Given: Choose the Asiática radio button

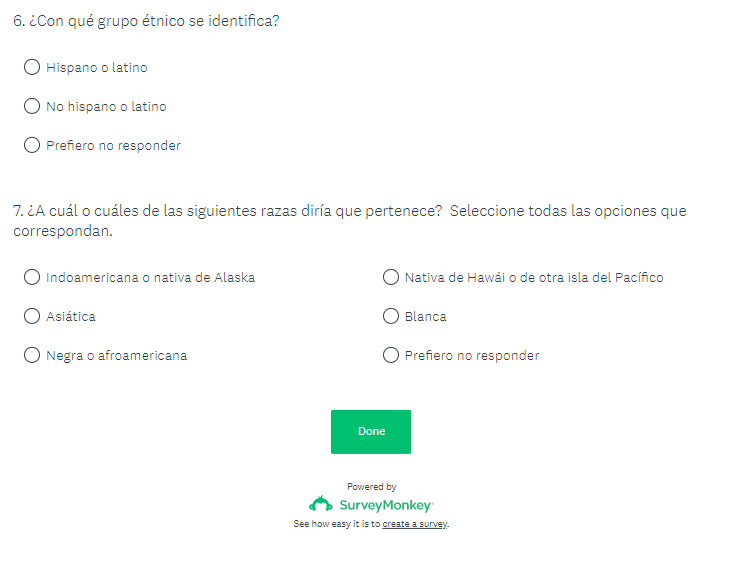Looking at the screenshot, I should [x=32, y=316].
